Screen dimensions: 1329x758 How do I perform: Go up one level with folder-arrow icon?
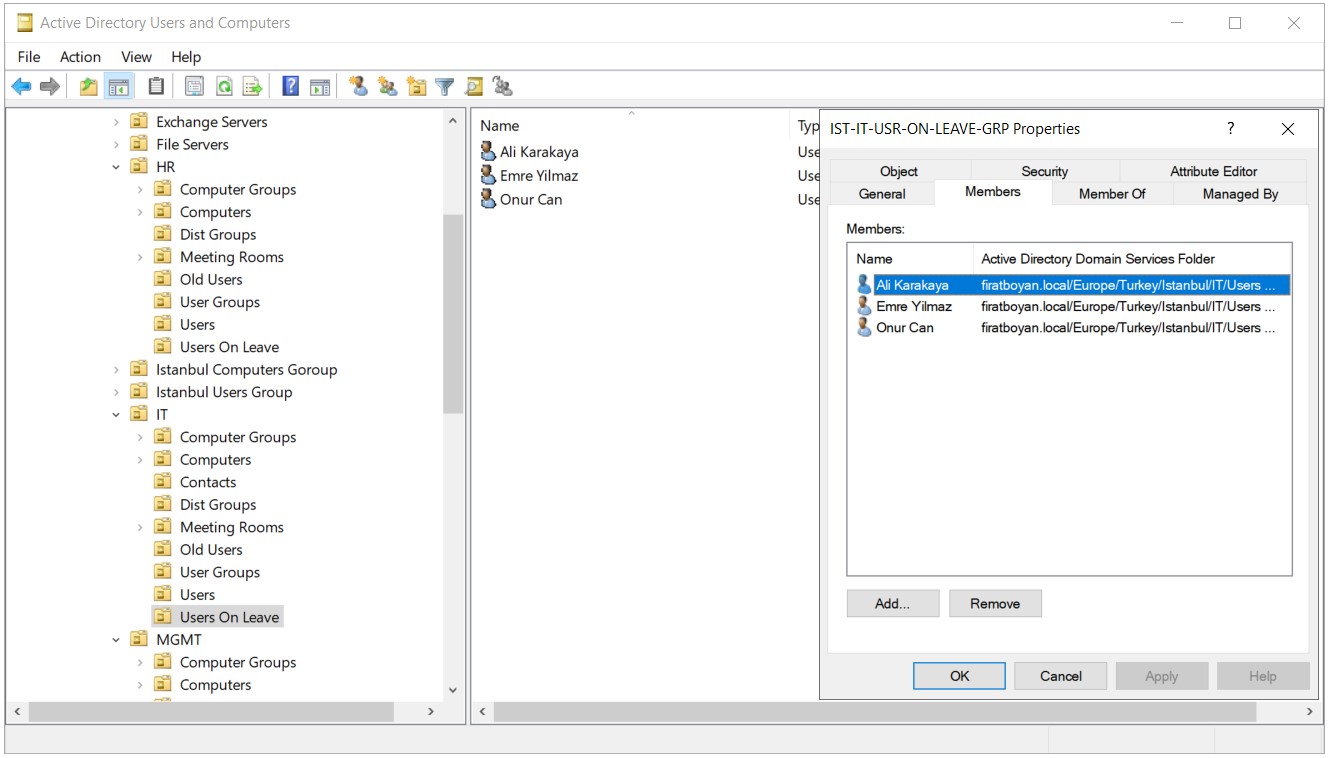pyautogui.click(x=90, y=87)
